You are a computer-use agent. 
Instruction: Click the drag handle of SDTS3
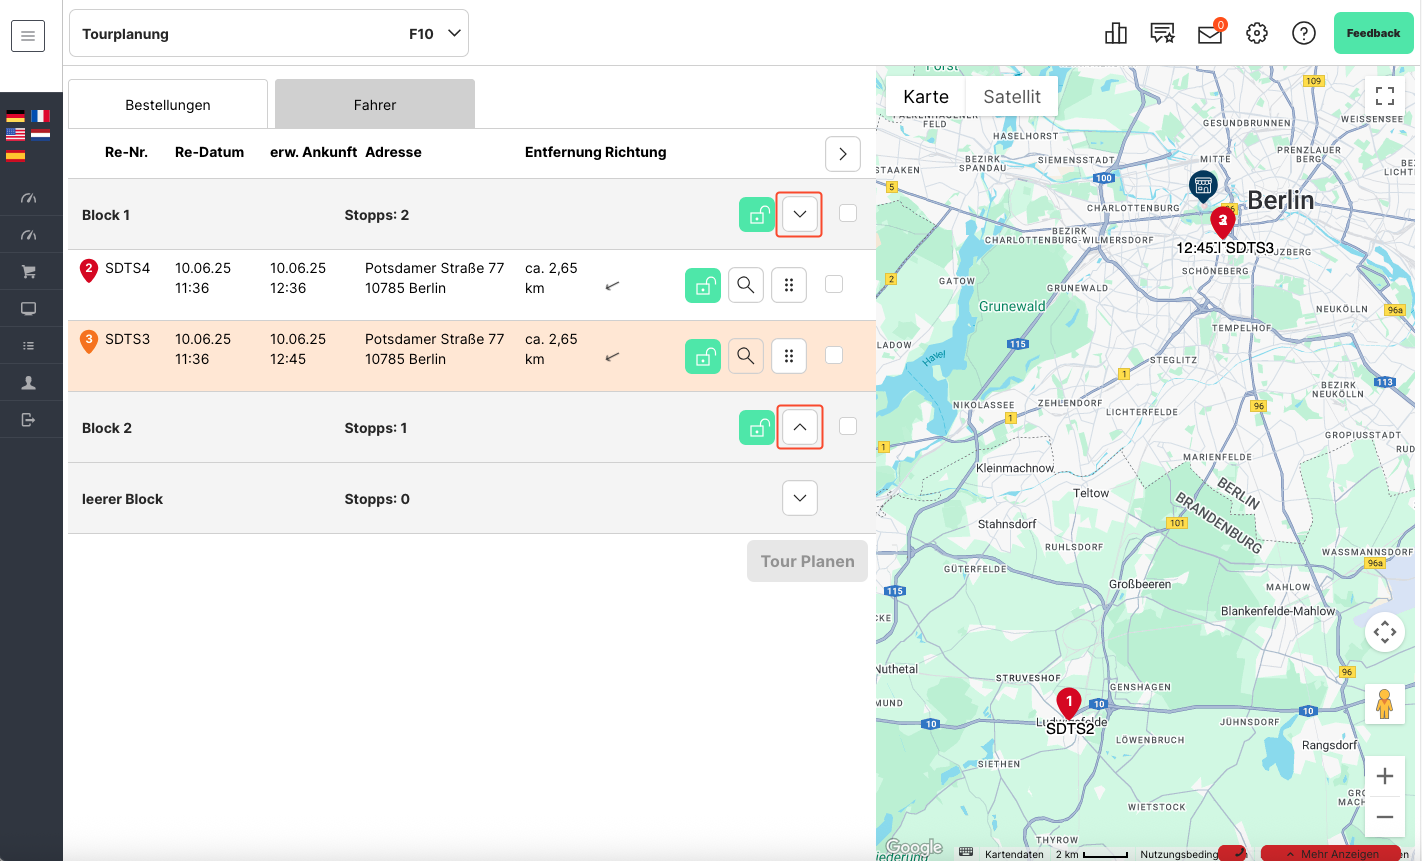[789, 356]
